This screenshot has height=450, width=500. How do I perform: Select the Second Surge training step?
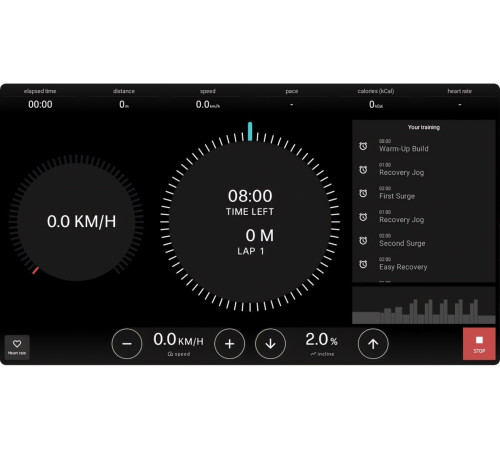(424, 241)
